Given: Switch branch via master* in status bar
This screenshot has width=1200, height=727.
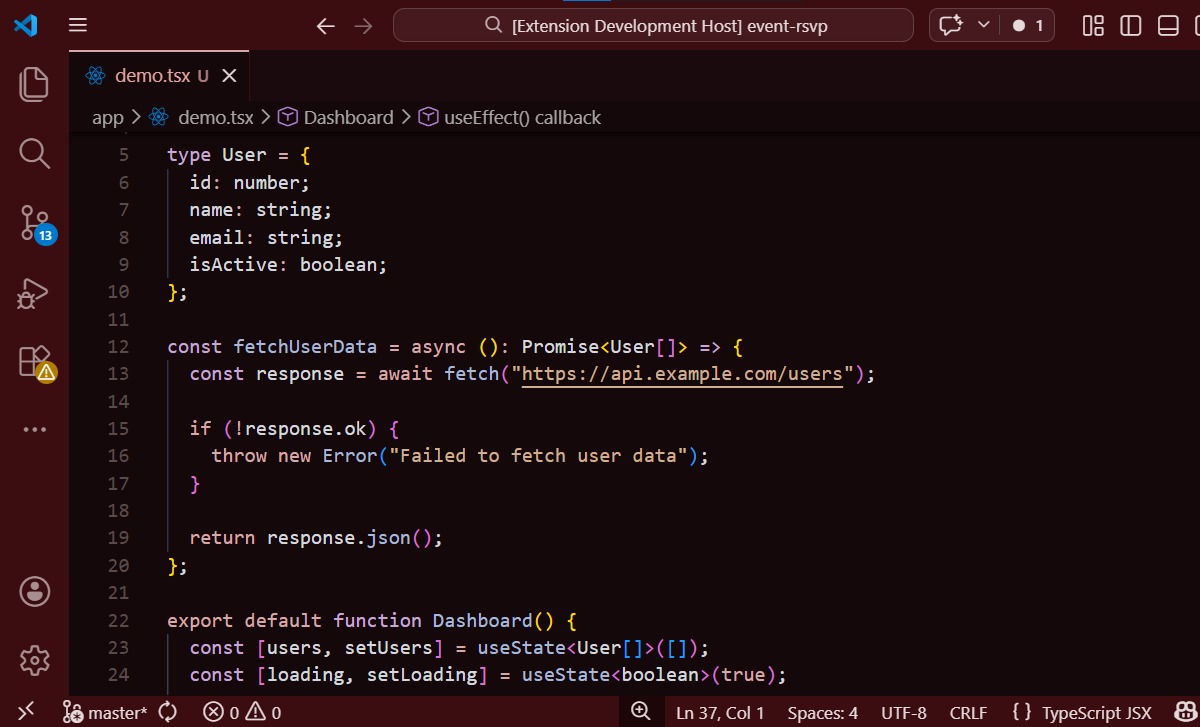Looking at the screenshot, I should point(105,712).
